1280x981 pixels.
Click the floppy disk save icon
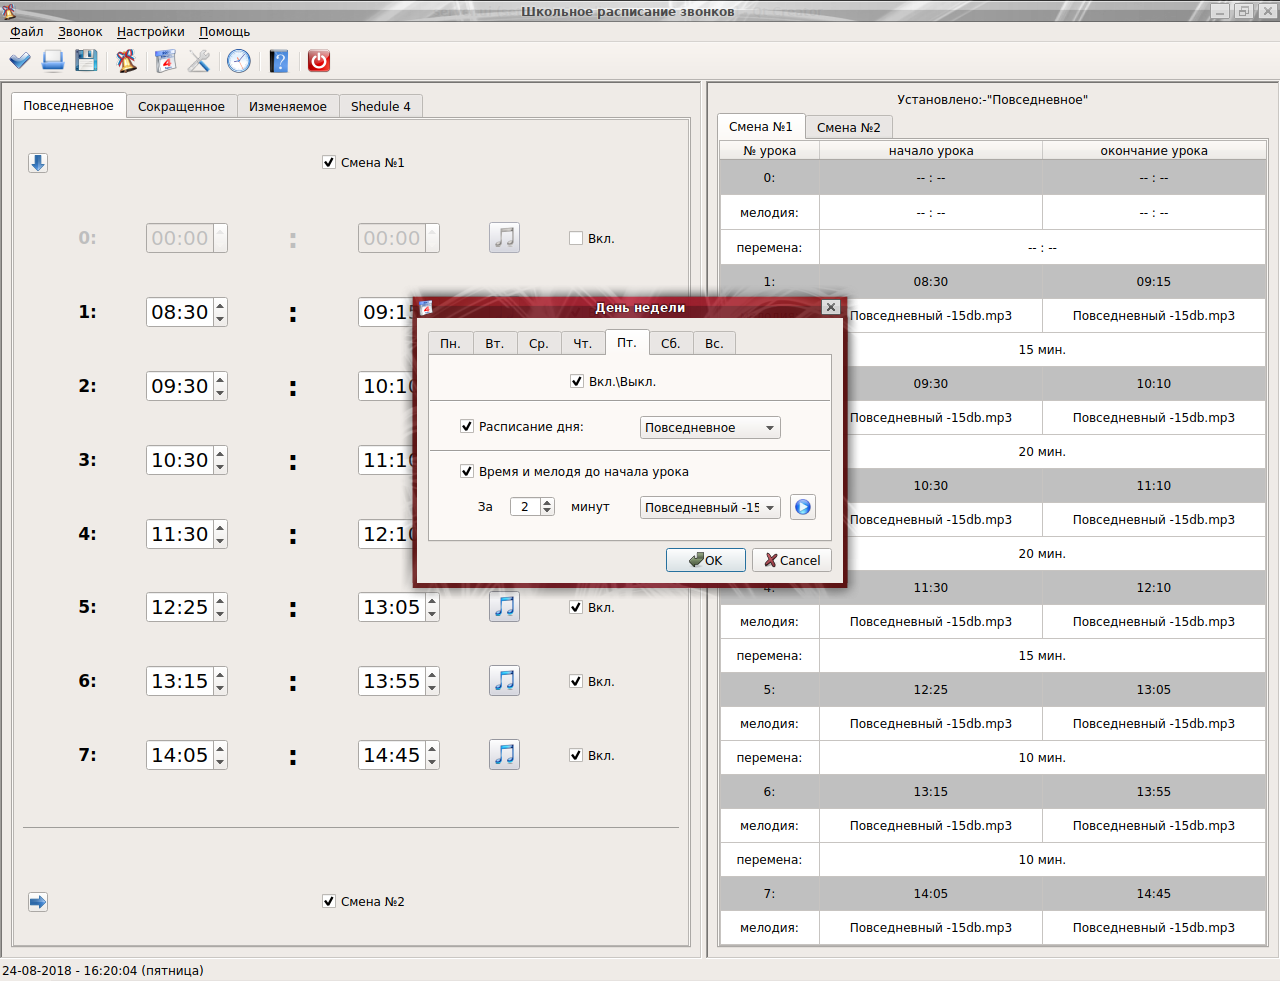87,61
